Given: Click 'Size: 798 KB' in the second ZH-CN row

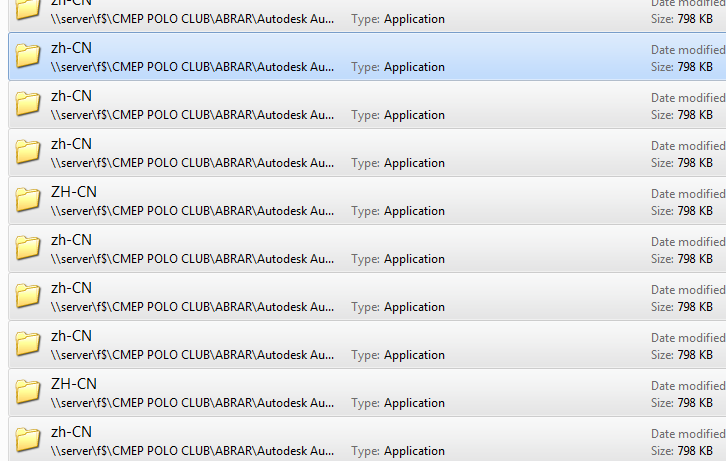Looking at the screenshot, I should click(682, 403).
